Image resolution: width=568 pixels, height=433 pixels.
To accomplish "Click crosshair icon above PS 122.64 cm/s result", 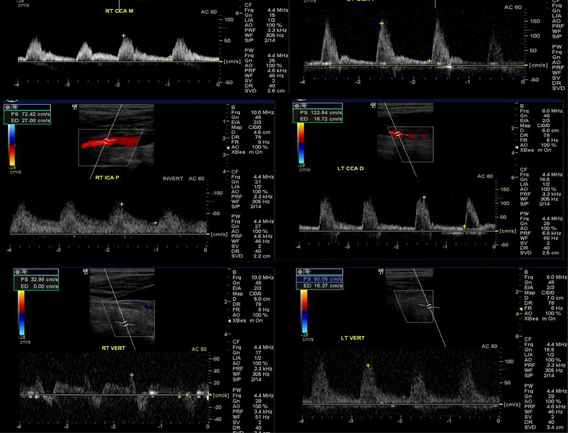I will (297, 106).
